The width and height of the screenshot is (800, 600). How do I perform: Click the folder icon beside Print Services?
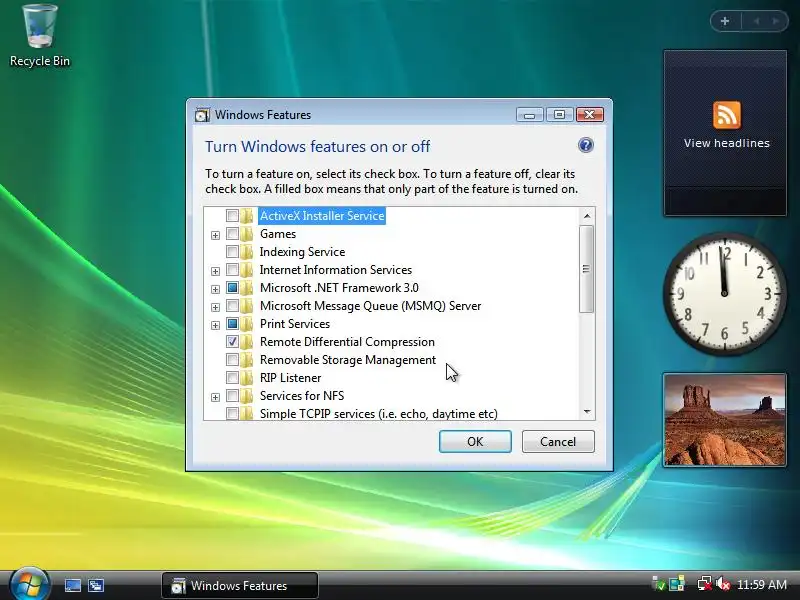(x=247, y=323)
